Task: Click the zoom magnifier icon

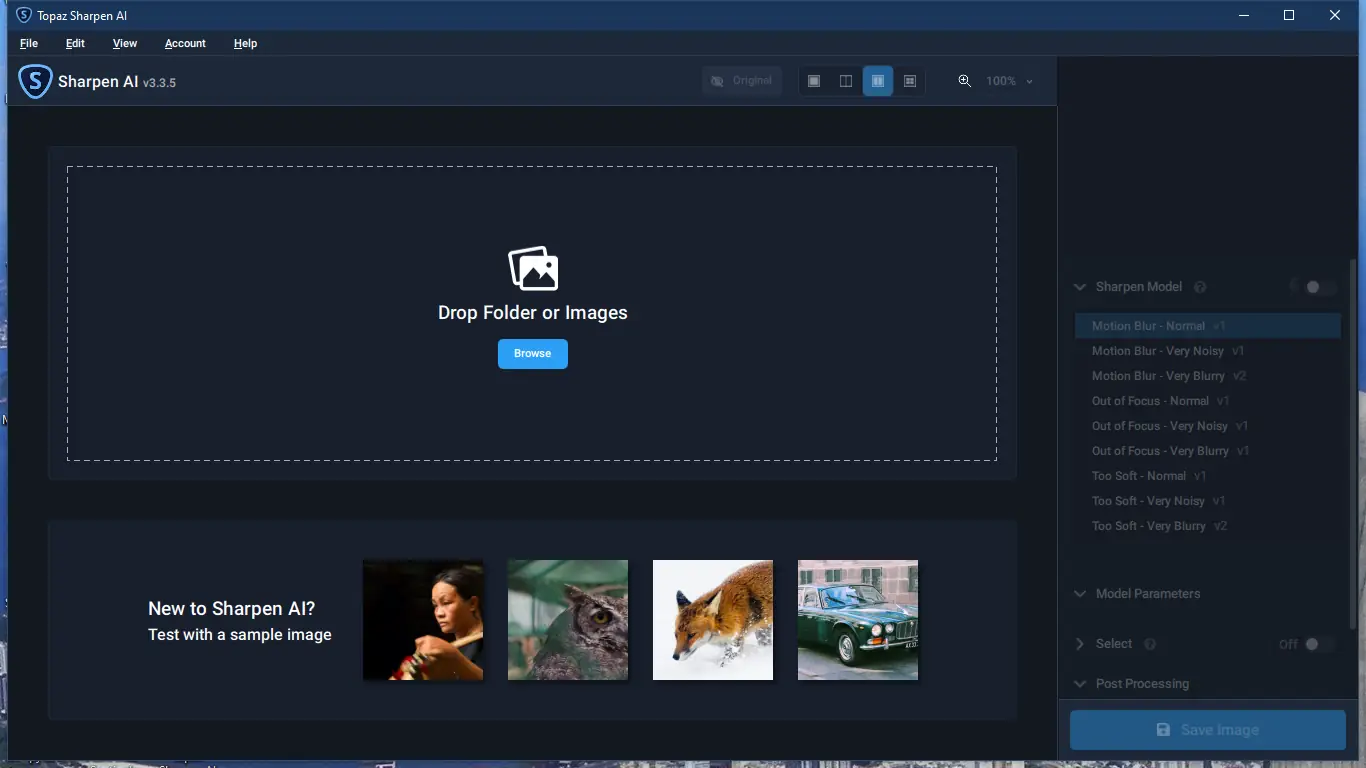Action: [x=965, y=81]
